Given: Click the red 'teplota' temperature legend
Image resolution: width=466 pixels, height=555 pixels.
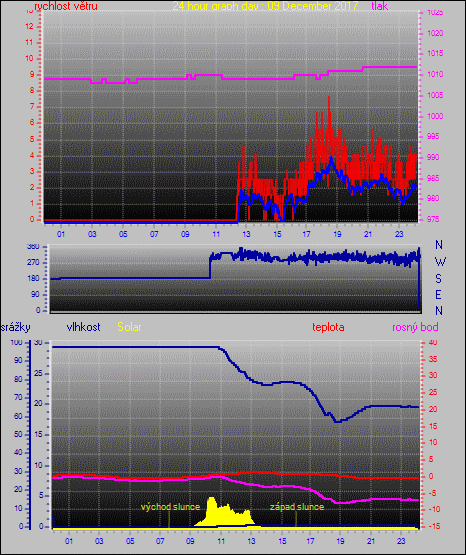Looking at the screenshot, I should point(328,327).
